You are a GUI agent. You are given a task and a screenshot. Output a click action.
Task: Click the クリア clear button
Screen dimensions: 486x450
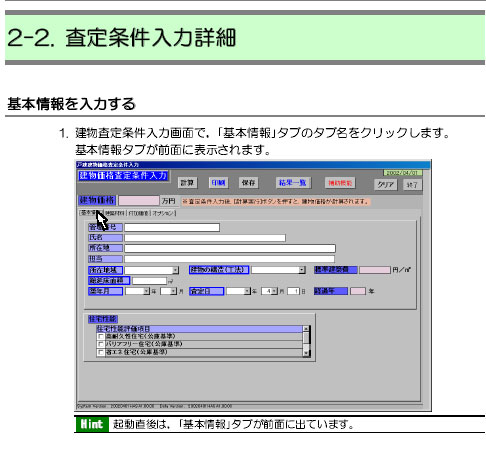point(386,185)
